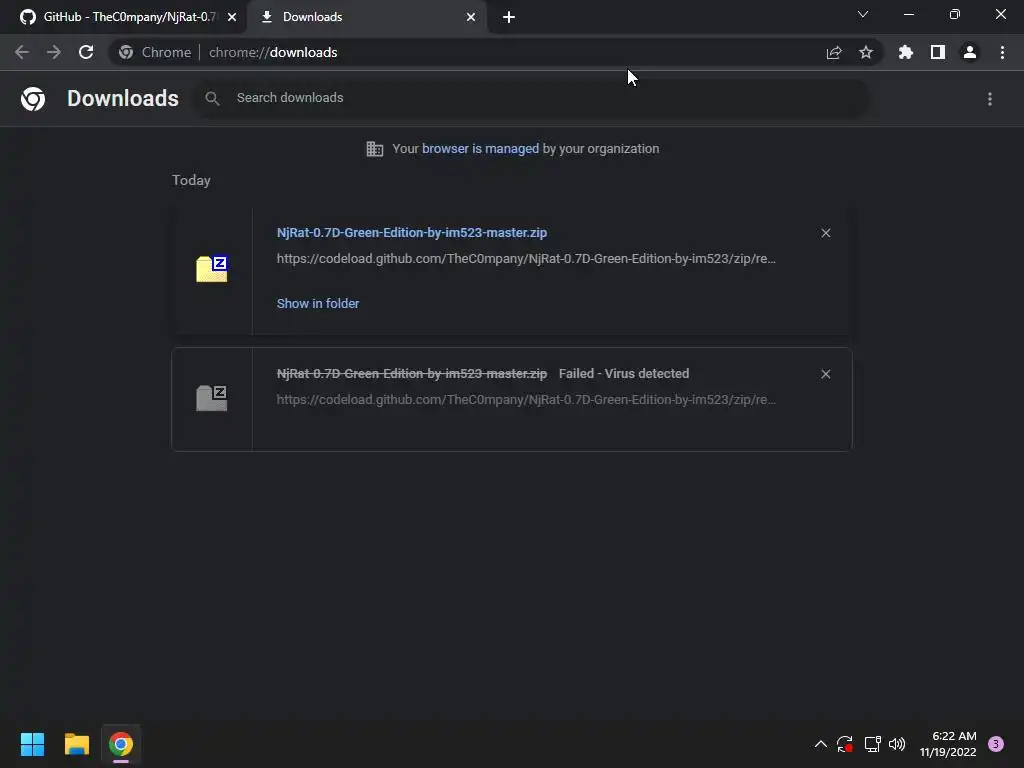Click the Chrome taskbar icon
Screen dimensions: 1024x768
121,744
